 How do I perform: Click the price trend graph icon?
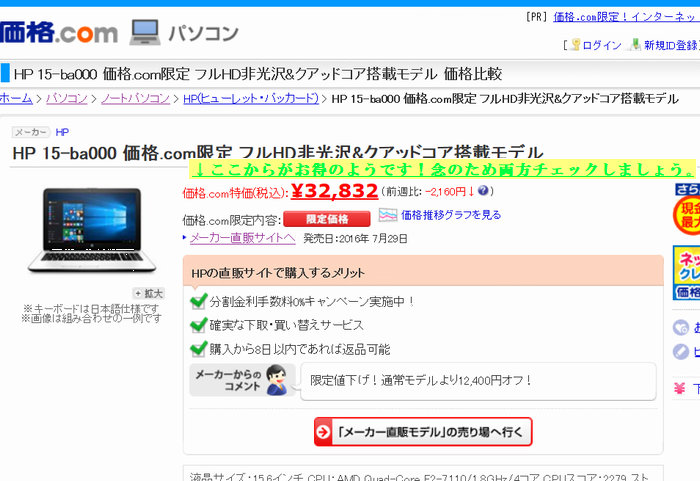388,215
